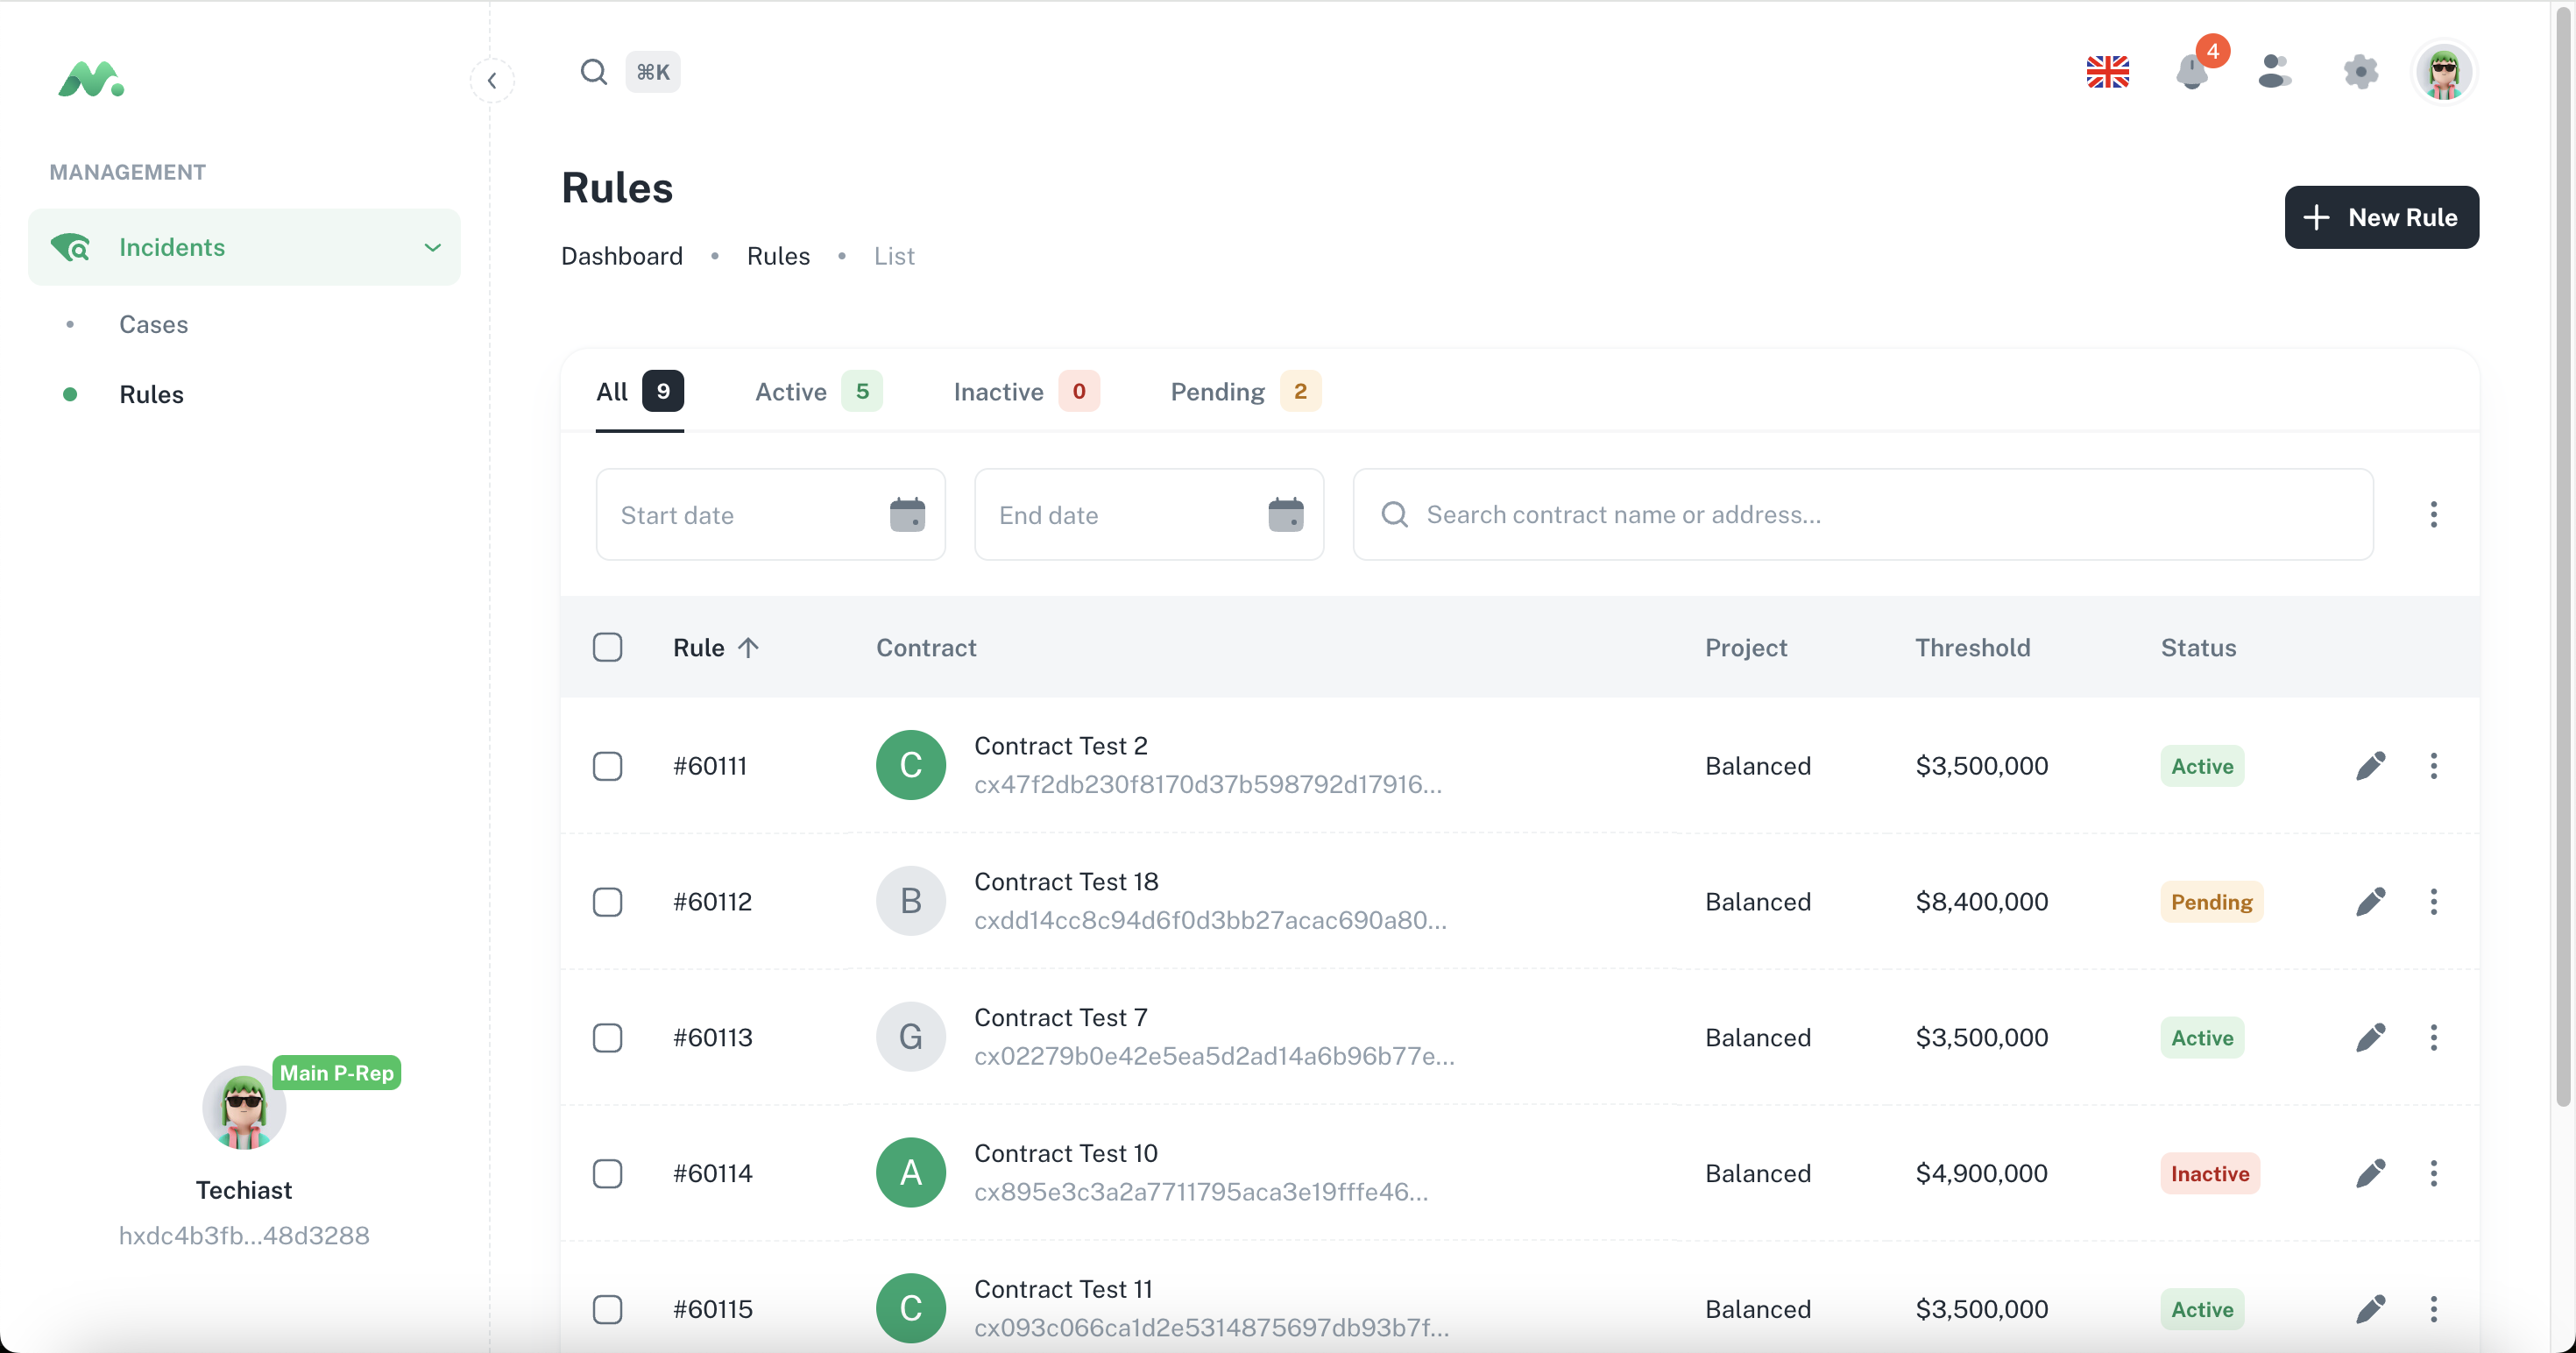Click the search magnifier icon in header
Screen dimensions: 2576x1353
tap(594, 72)
